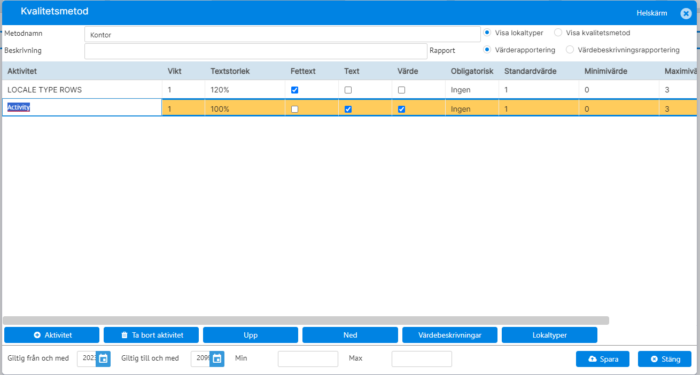
Task: Click the Textstorlek column header
Action: click(x=230, y=71)
